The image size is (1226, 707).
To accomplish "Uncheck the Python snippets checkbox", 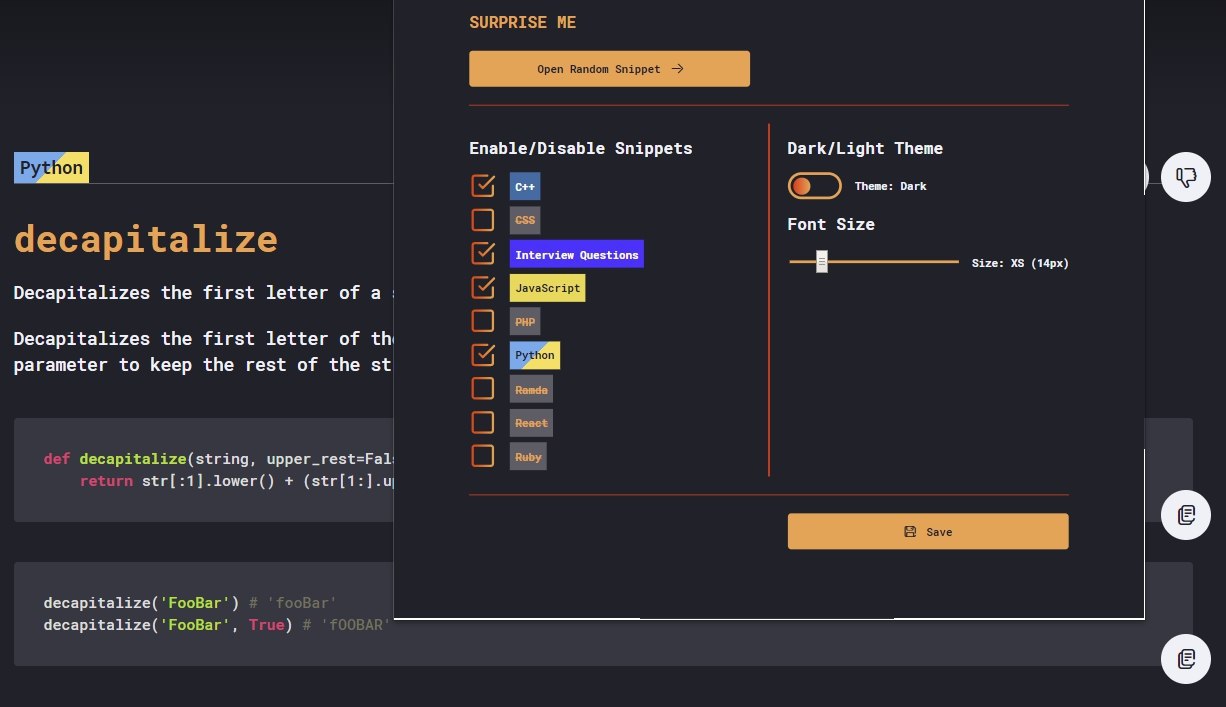I will [x=483, y=355].
